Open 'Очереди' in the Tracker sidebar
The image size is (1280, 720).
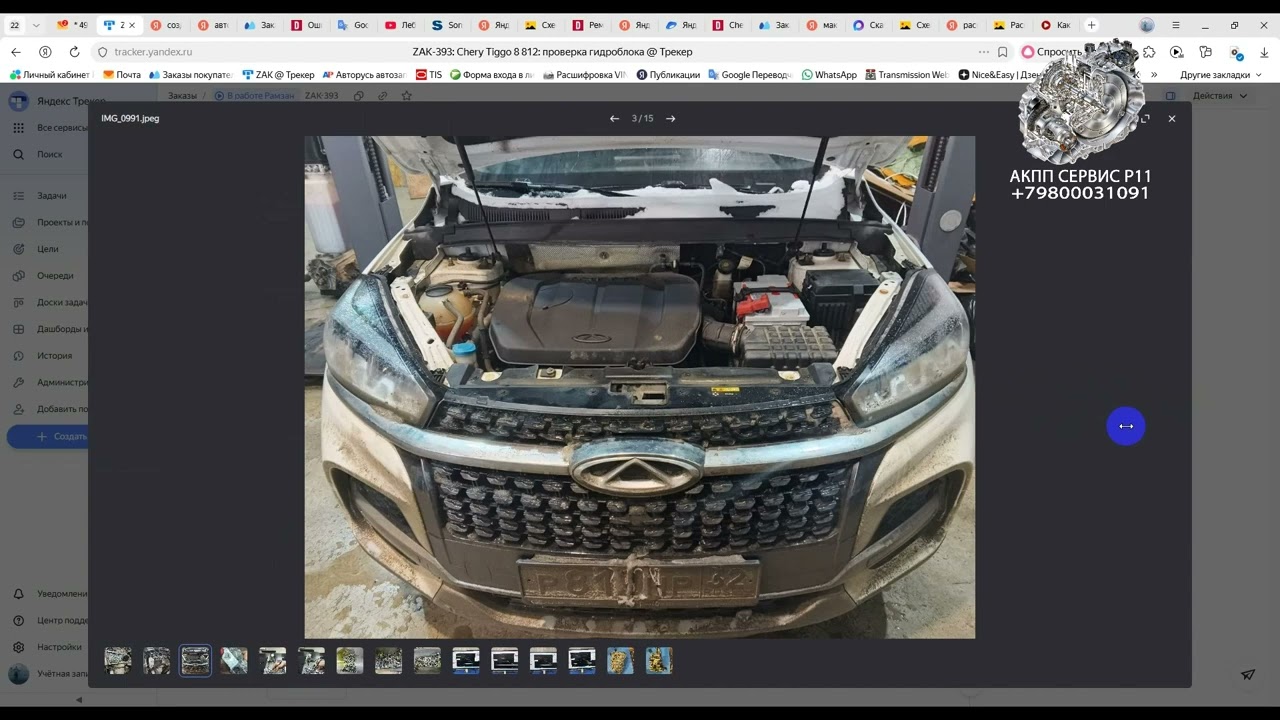pos(55,276)
